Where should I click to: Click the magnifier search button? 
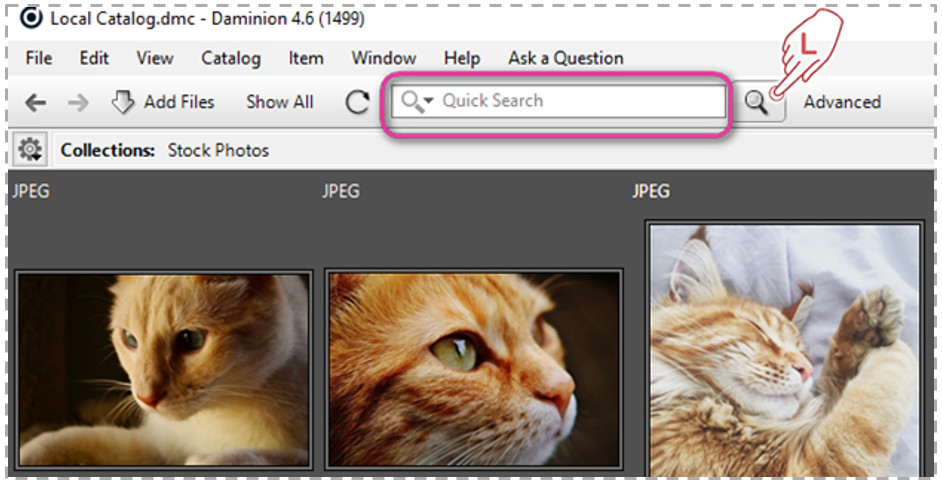tap(757, 102)
